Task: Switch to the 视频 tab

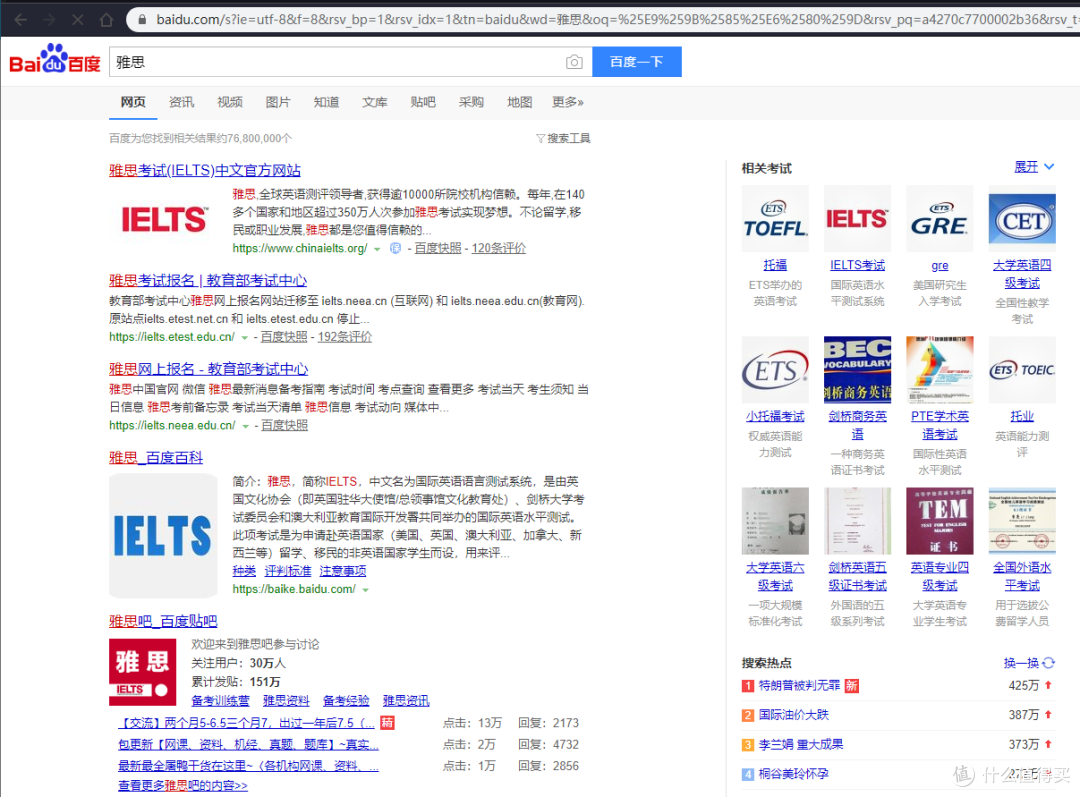Action: click(x=229, y=102)
